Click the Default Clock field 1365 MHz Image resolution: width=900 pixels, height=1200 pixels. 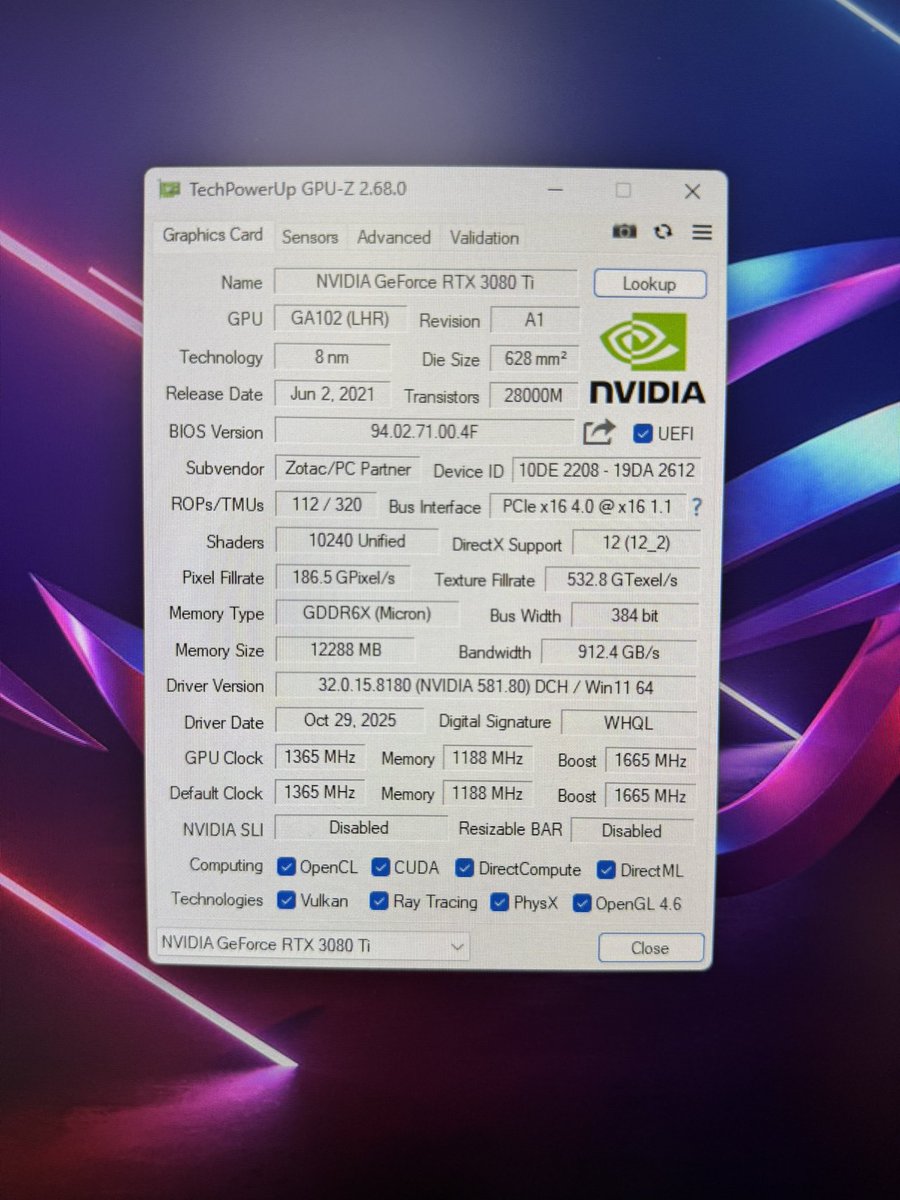[320, 793]
